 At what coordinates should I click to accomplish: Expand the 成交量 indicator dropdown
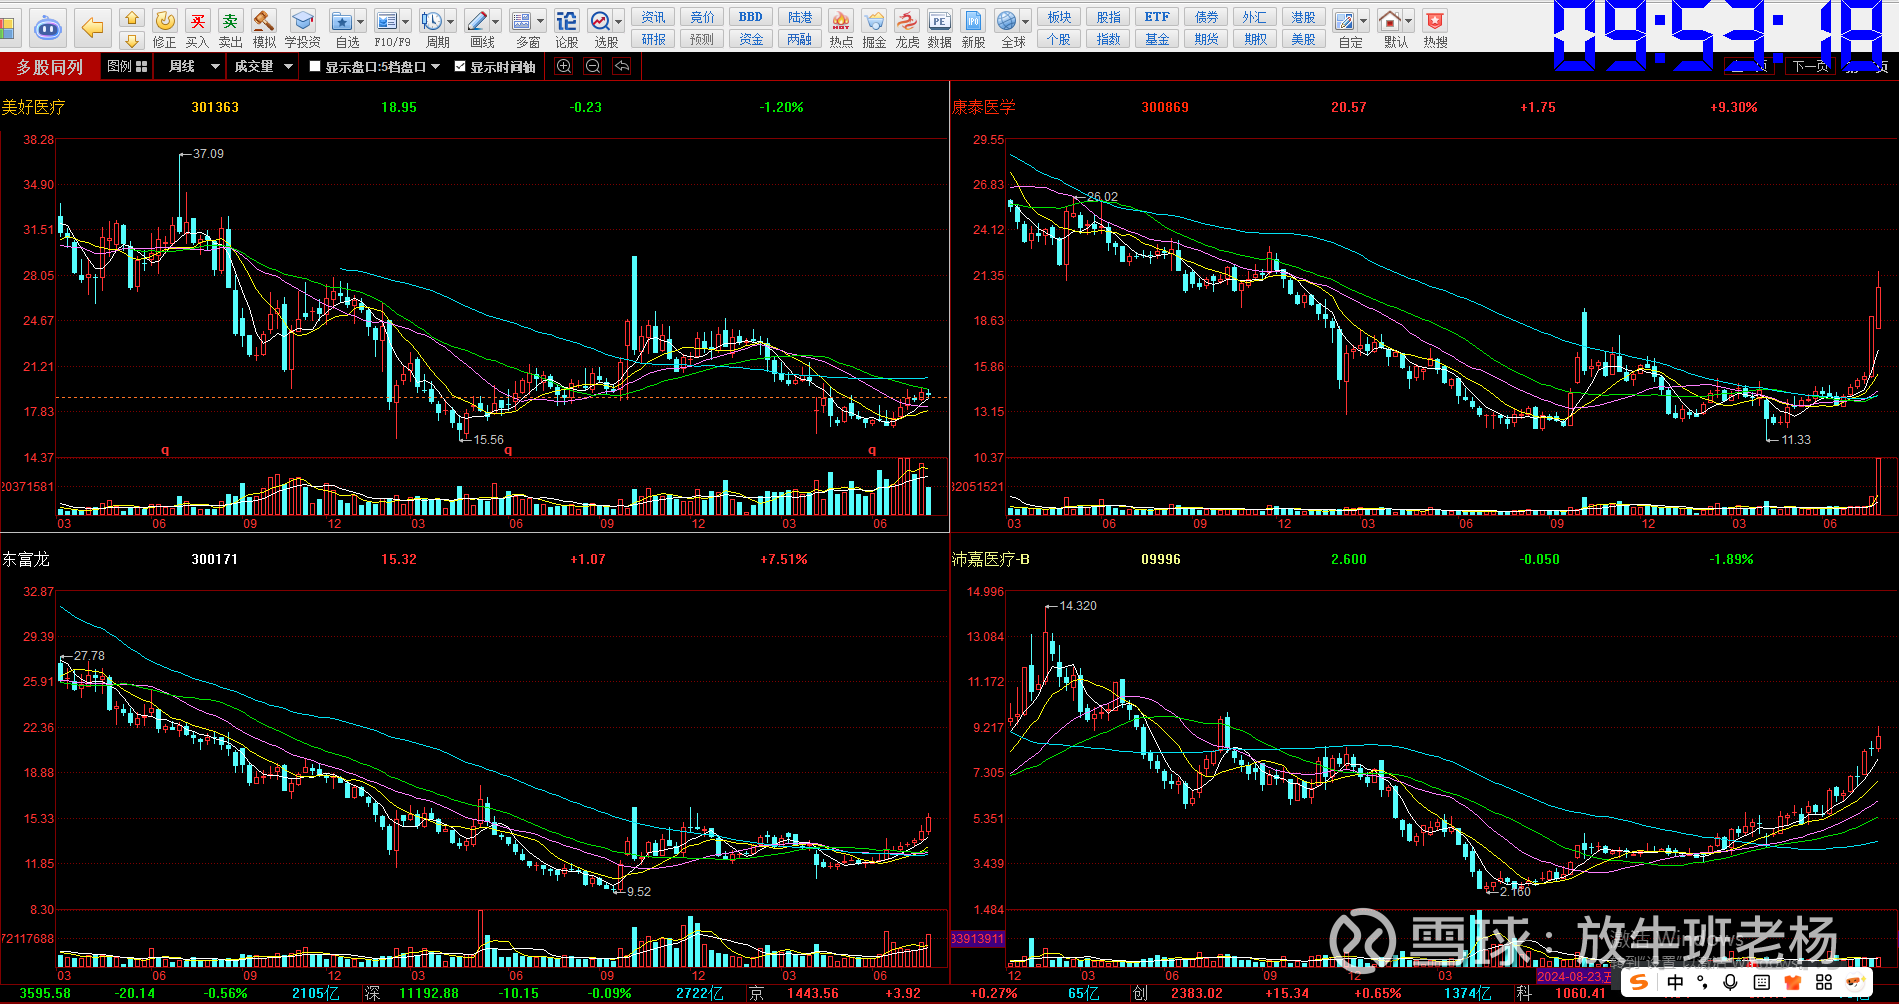(x=288, y=66)
